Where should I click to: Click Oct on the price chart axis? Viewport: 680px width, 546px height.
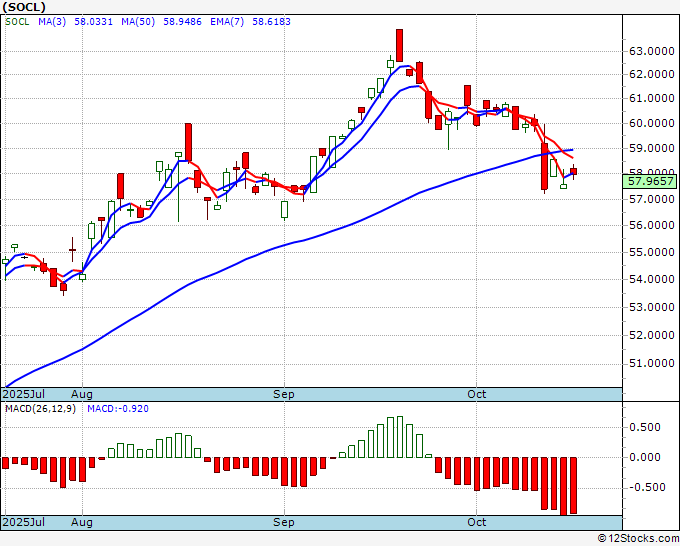477,395
